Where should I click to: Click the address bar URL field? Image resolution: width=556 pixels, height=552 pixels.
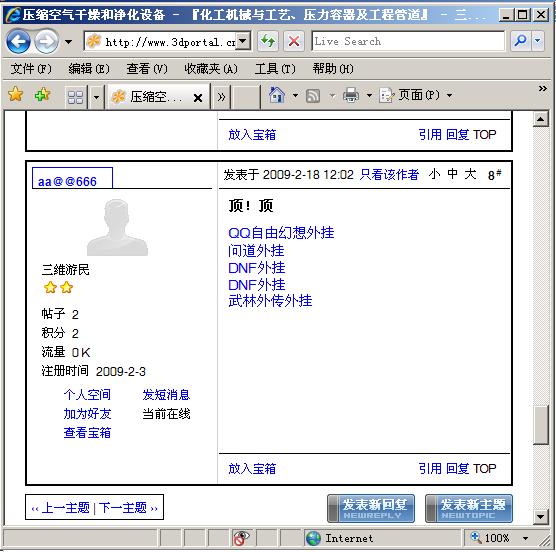(x=161, y=41)
